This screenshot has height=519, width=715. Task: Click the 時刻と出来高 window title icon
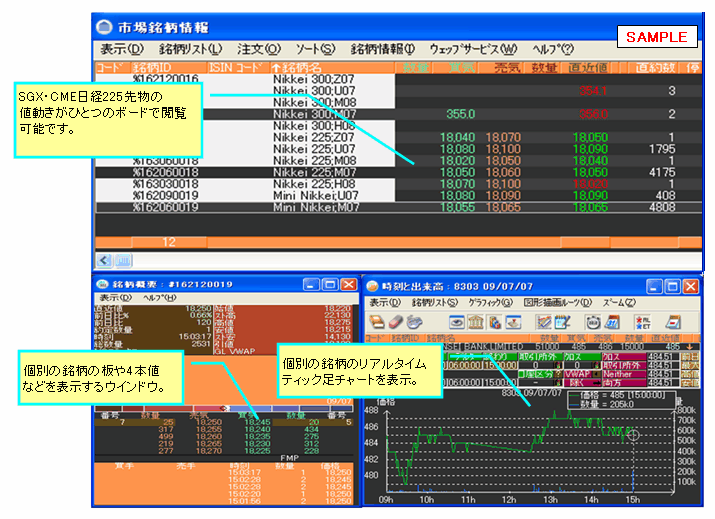pos(373,286)
